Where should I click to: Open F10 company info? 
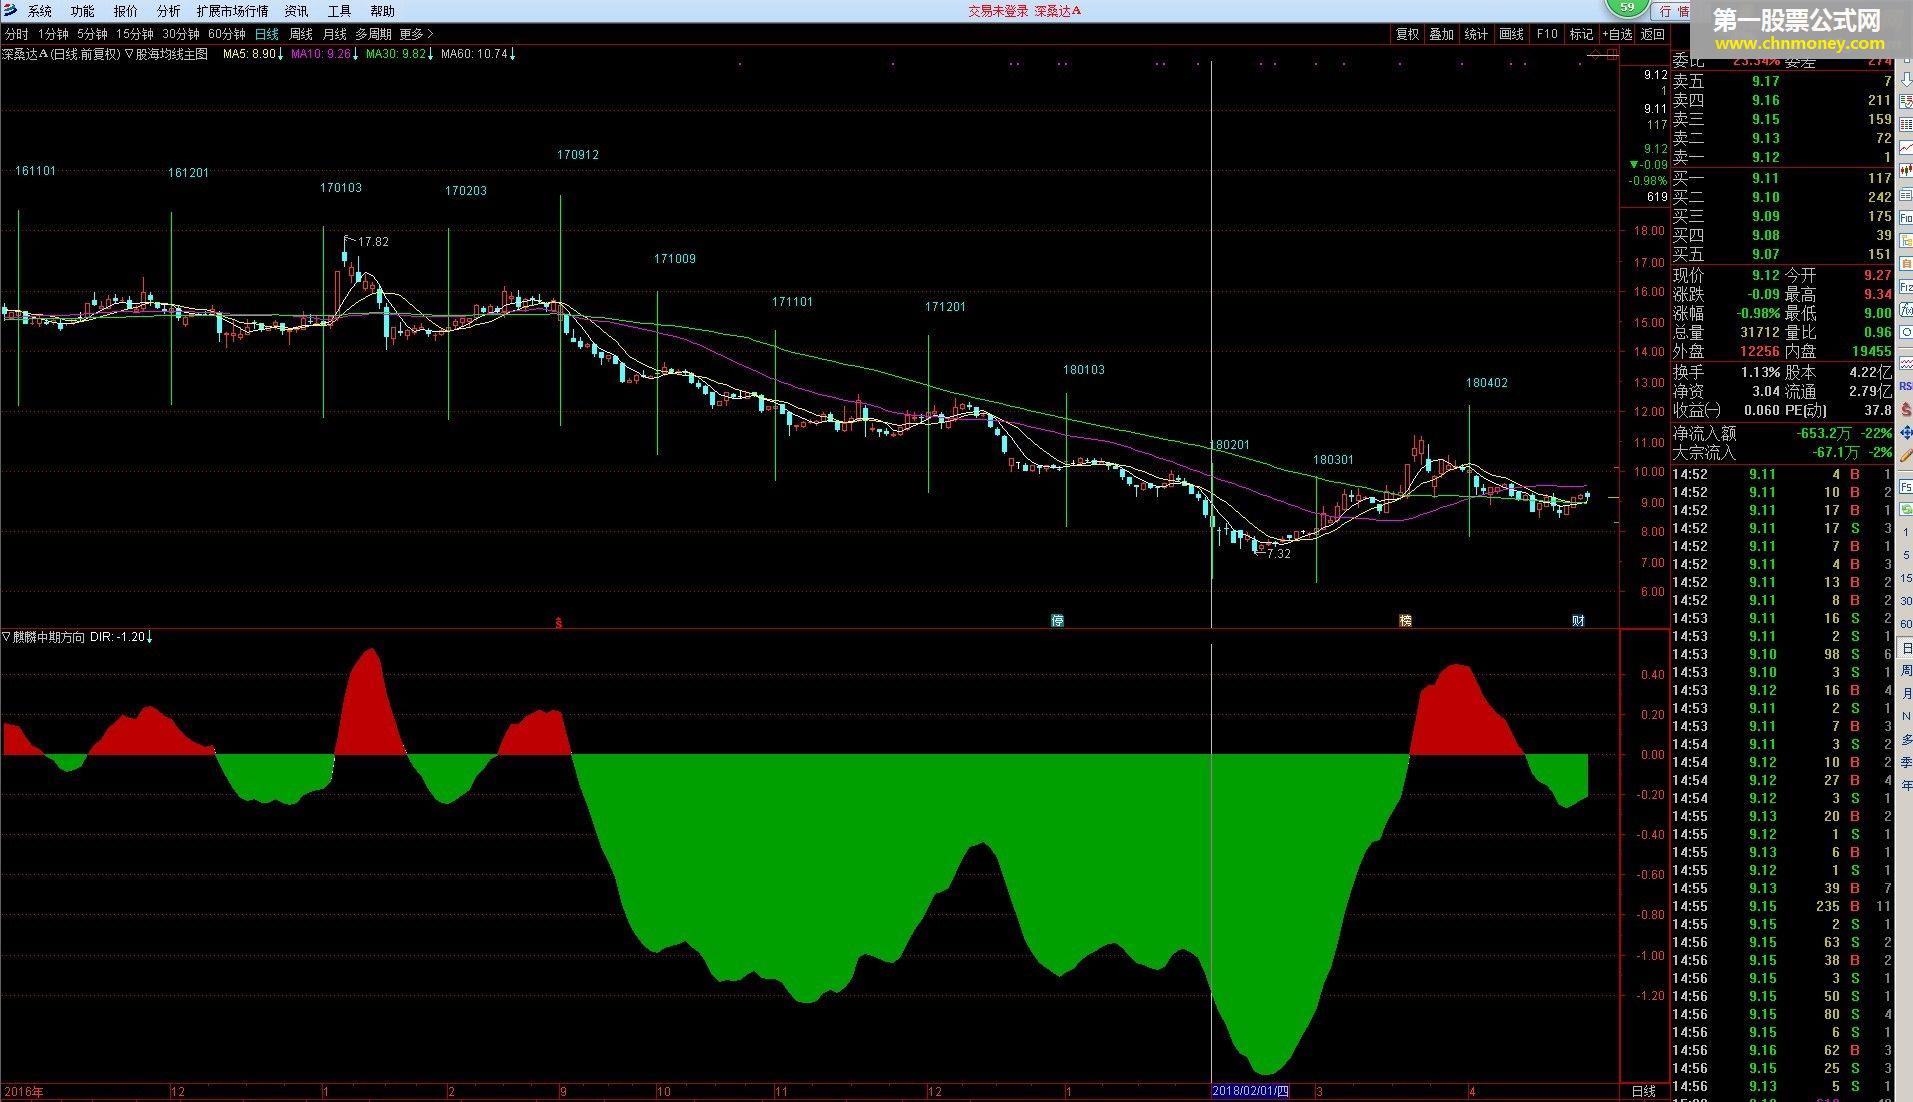click(1547, 34)
